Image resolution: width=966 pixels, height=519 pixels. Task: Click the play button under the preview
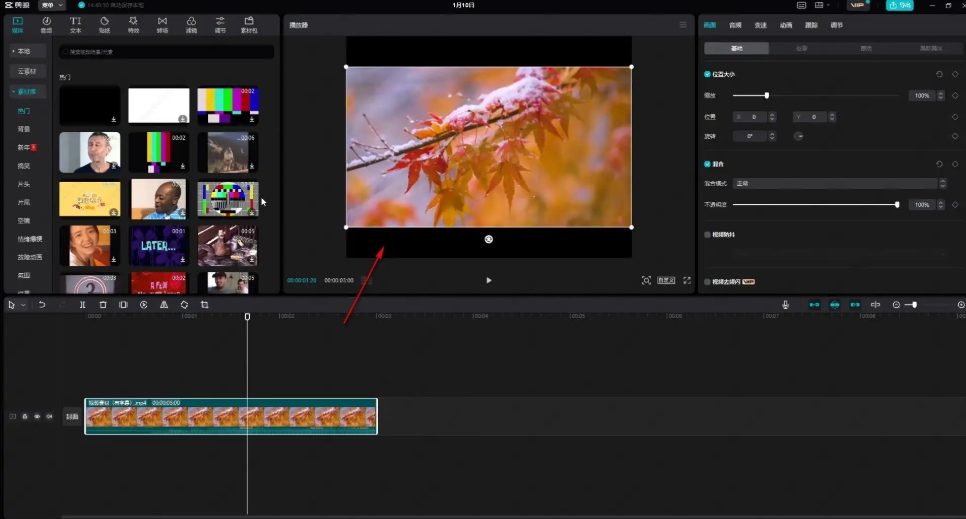(489, 281)
